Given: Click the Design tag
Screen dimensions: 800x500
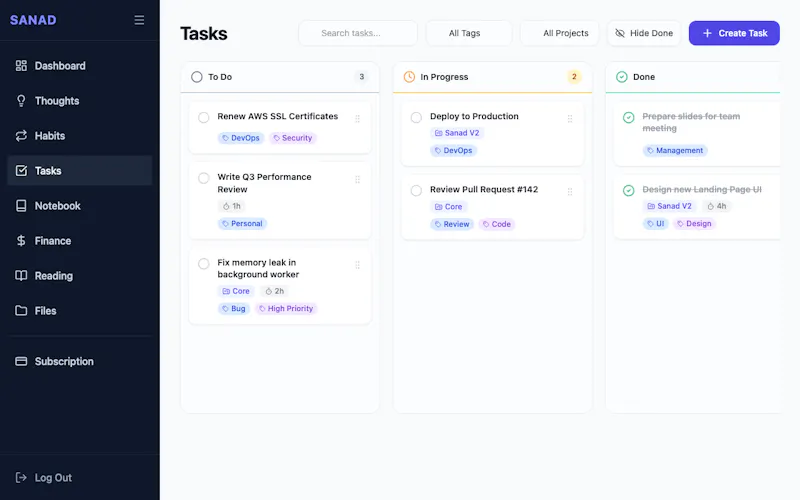Looking at the screenshot, I should point(694,223).
